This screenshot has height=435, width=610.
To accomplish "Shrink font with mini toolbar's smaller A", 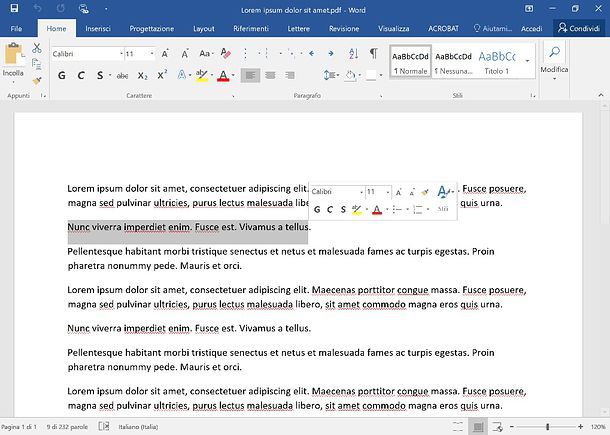I will 412,192.
